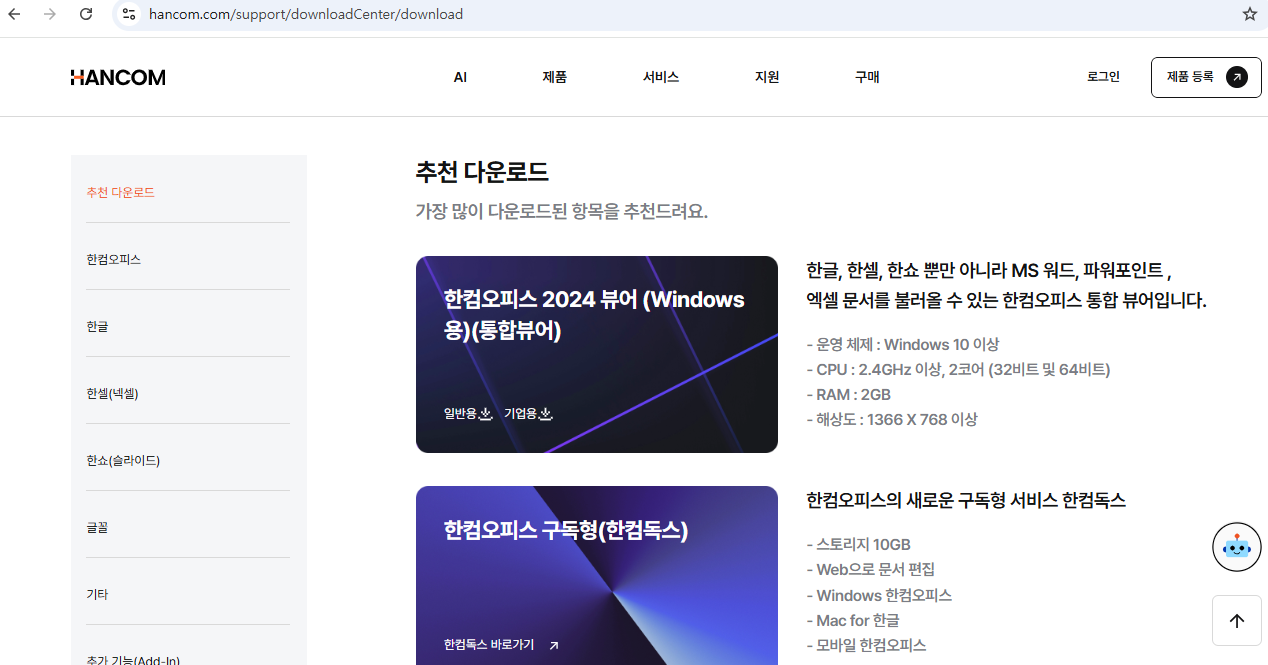This screenshot has width=1268, height=665.
Task: Select 추가 기능(Add-In) in the sidebar
Action: 133,659
